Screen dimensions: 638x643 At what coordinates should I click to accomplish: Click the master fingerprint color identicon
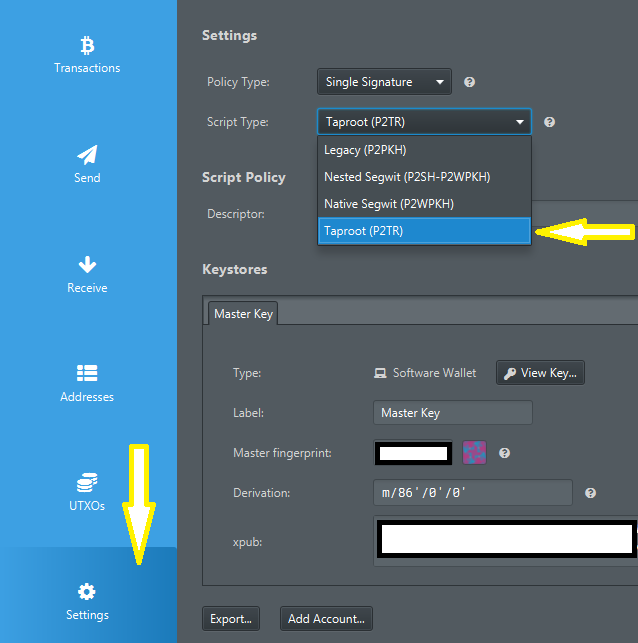click(x=473, y=453)
